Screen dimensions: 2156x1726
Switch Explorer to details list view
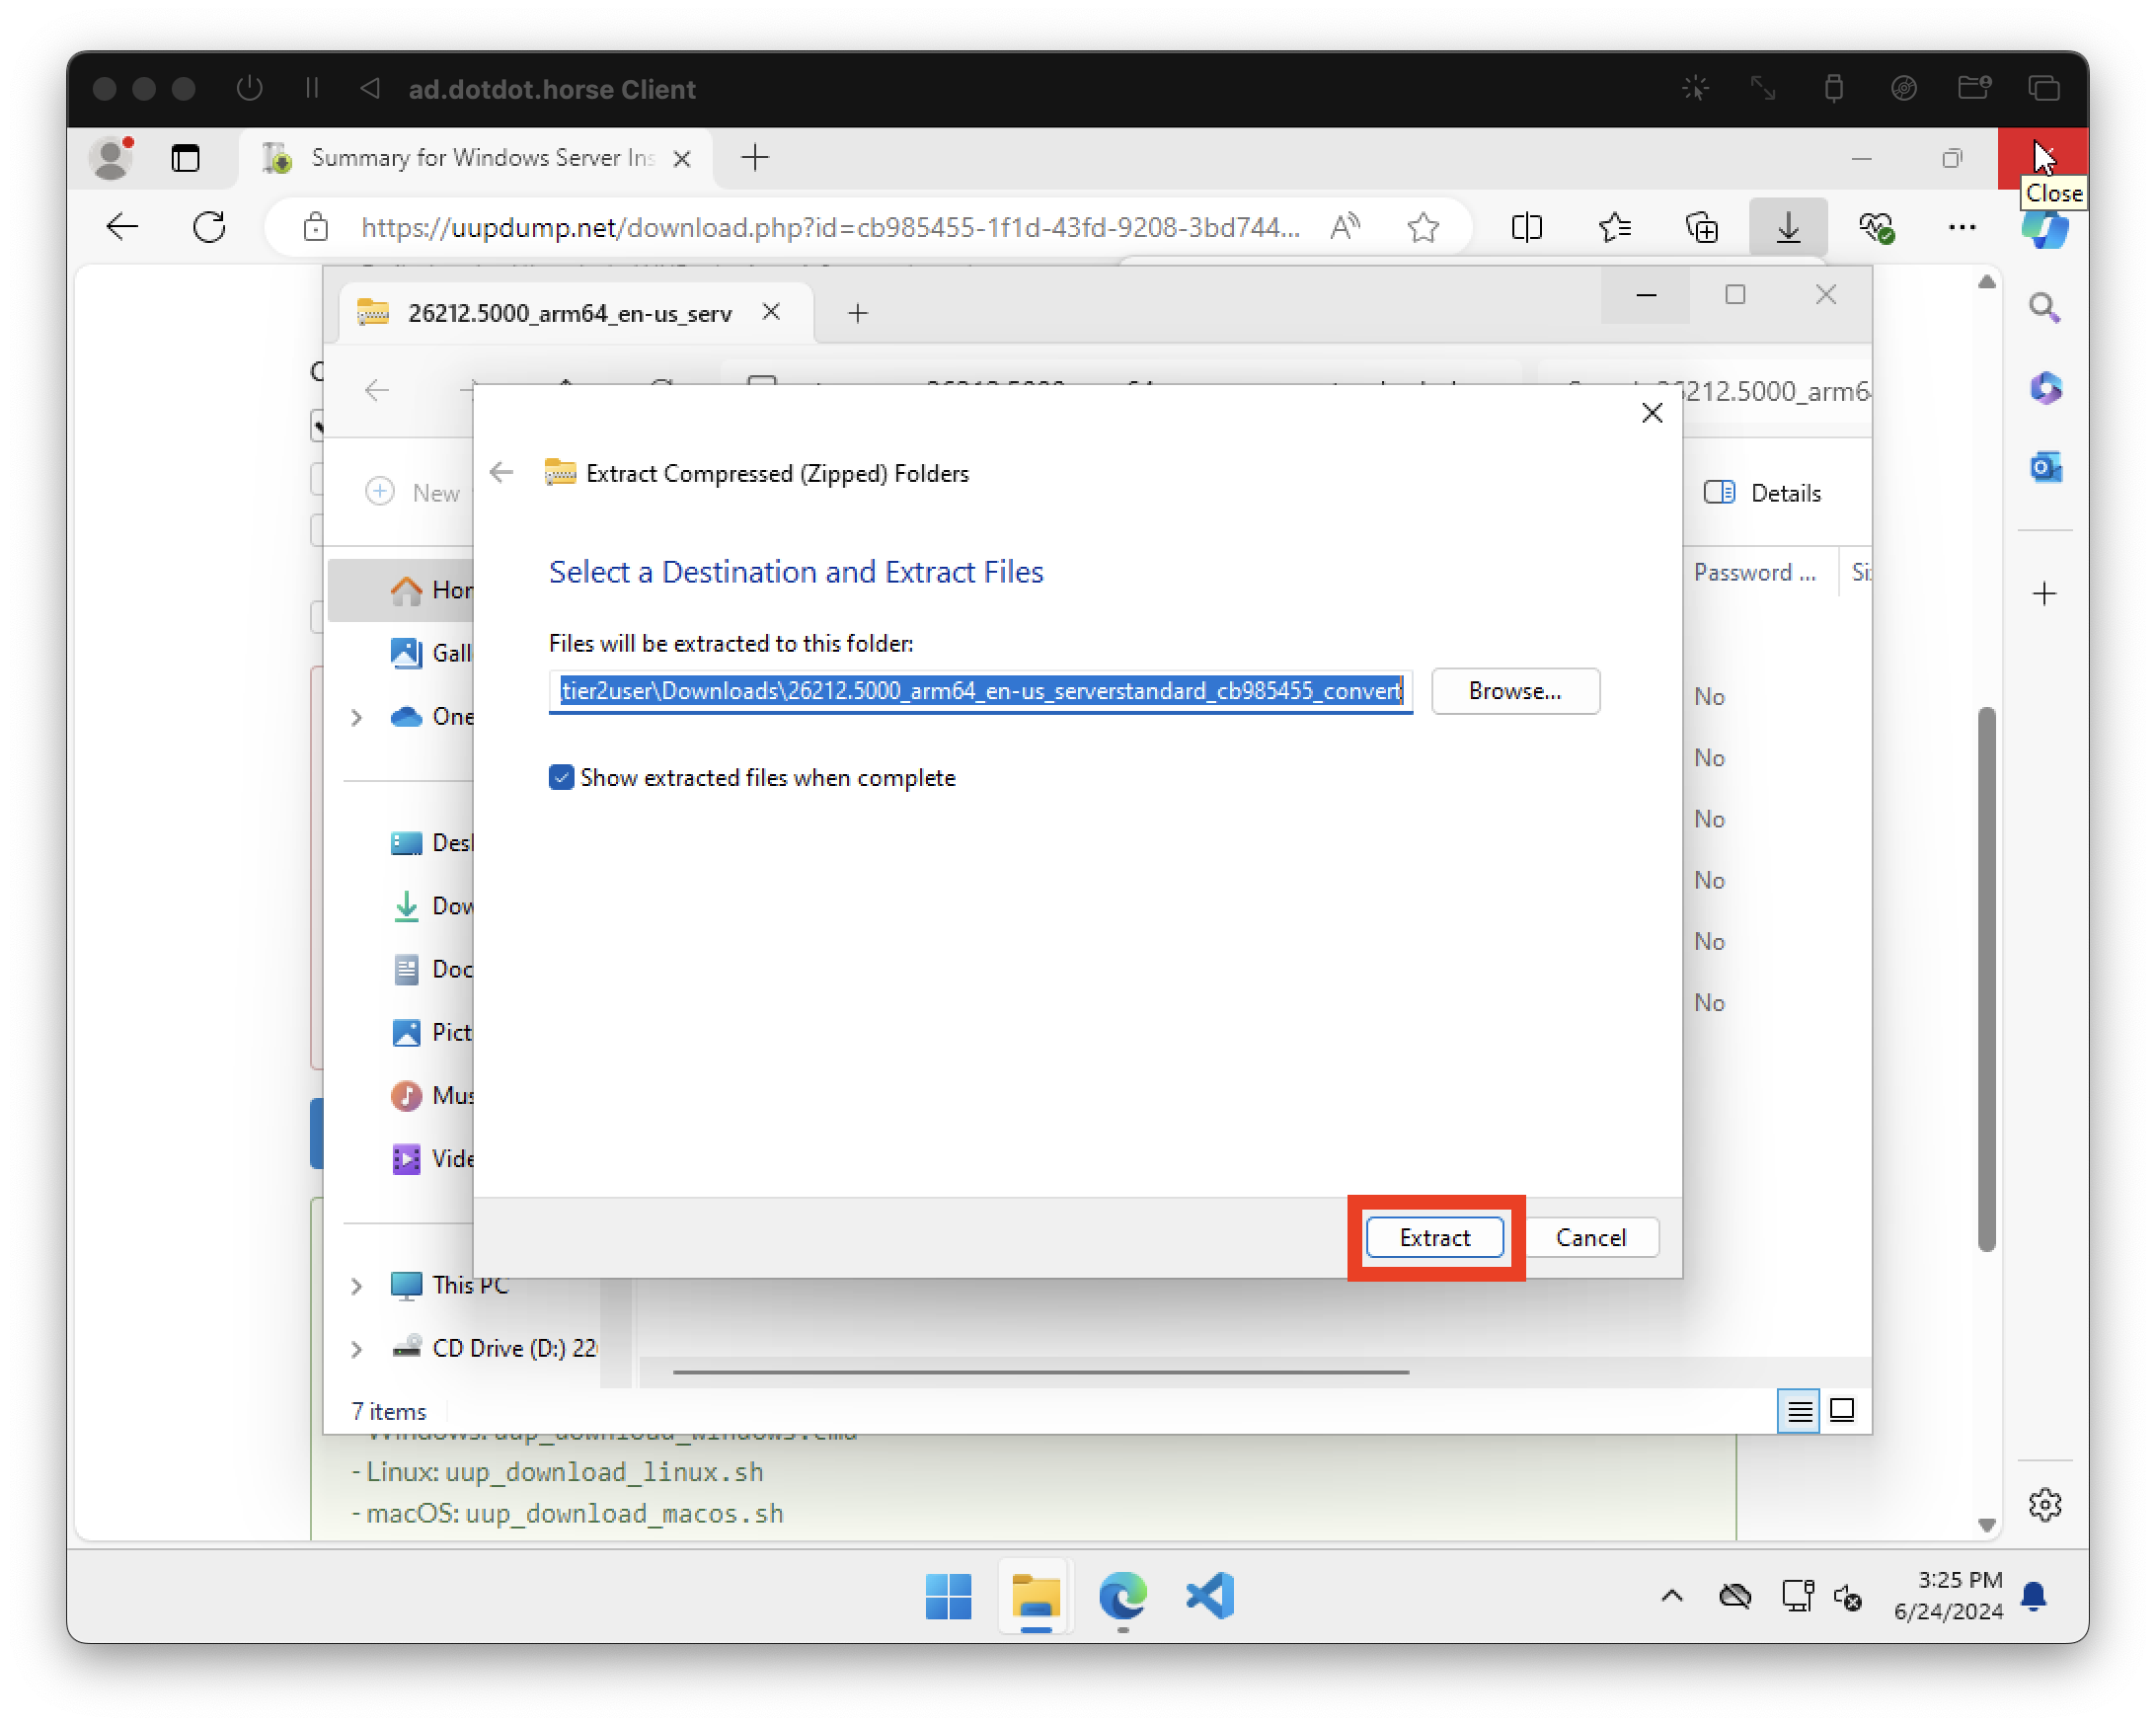pos(1798,1411)
